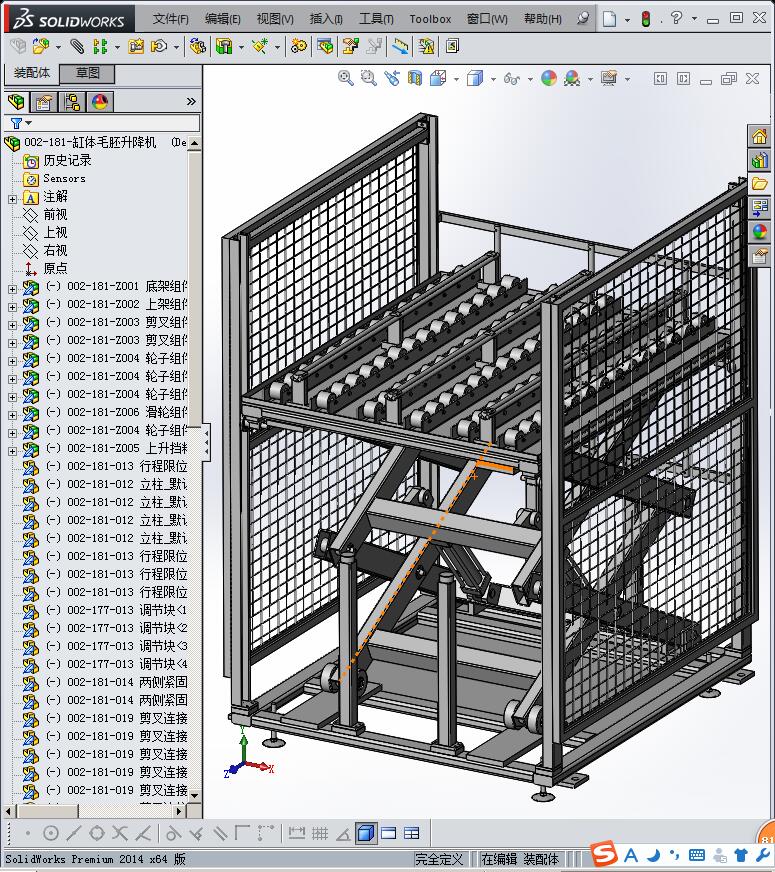The height and width of the screenshot is (872, 775).
Task: Click the Sensors tree item
Action: [x=64, y=179]
